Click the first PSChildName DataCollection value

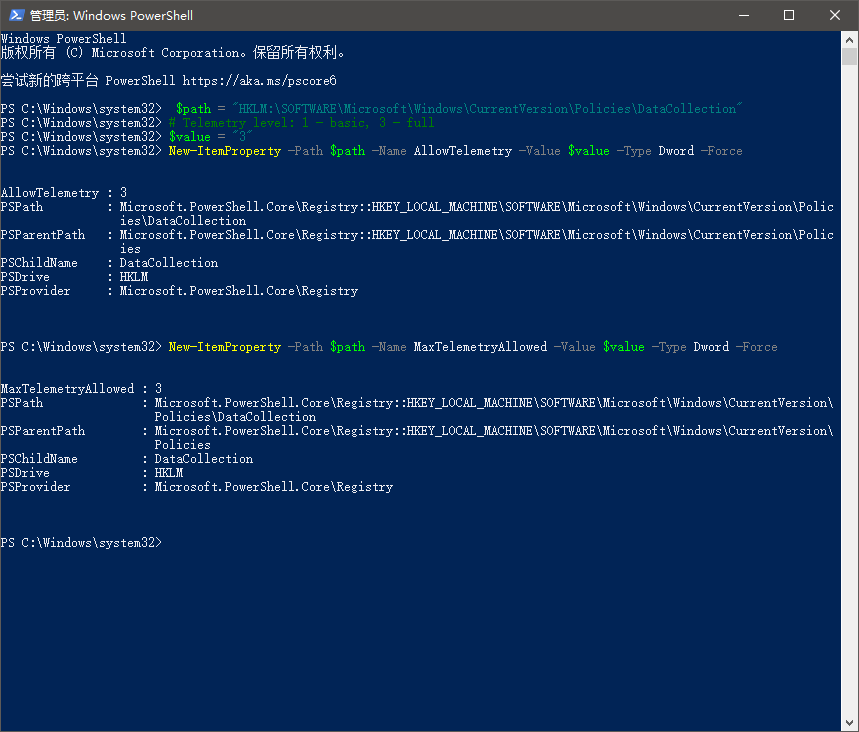tap(169, 263)
